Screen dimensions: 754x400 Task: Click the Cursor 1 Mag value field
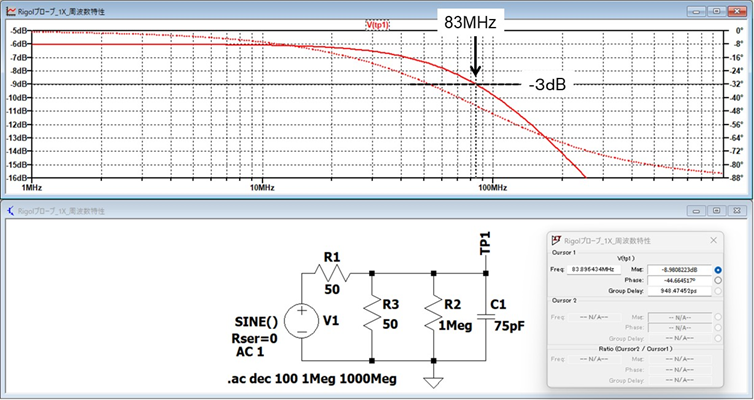tap(679, 270)
